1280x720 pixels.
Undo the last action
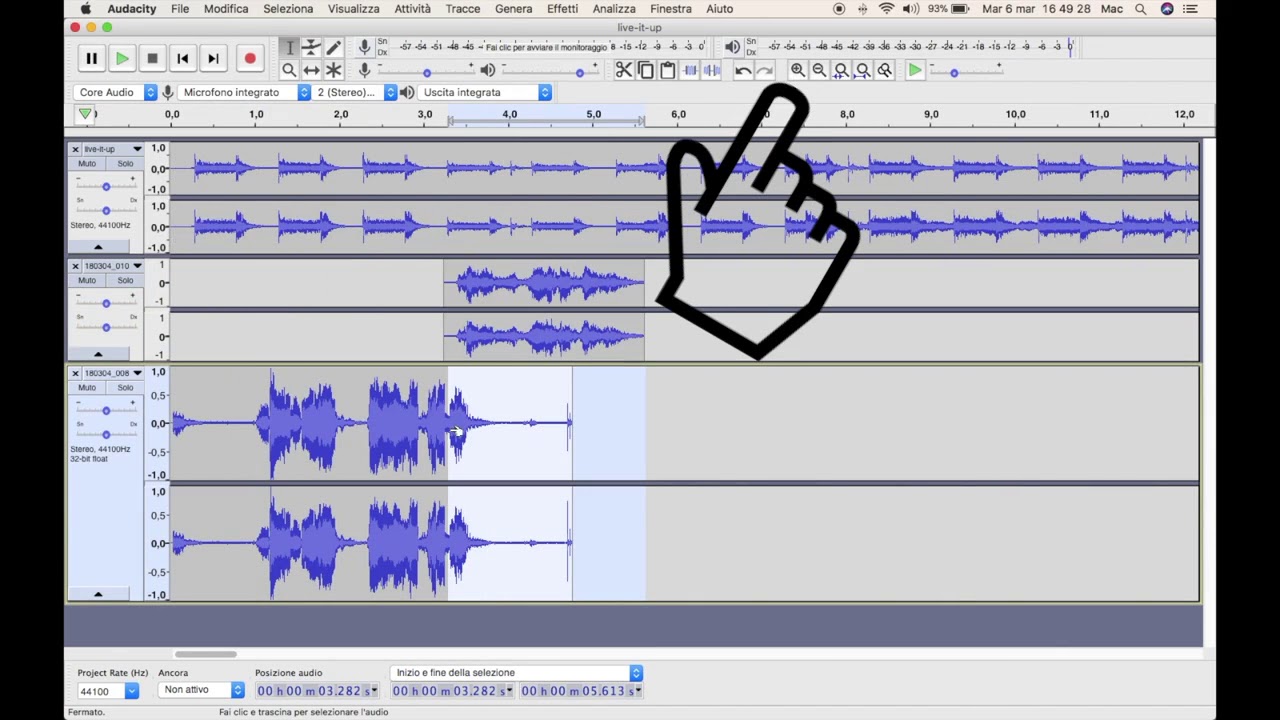743,70
